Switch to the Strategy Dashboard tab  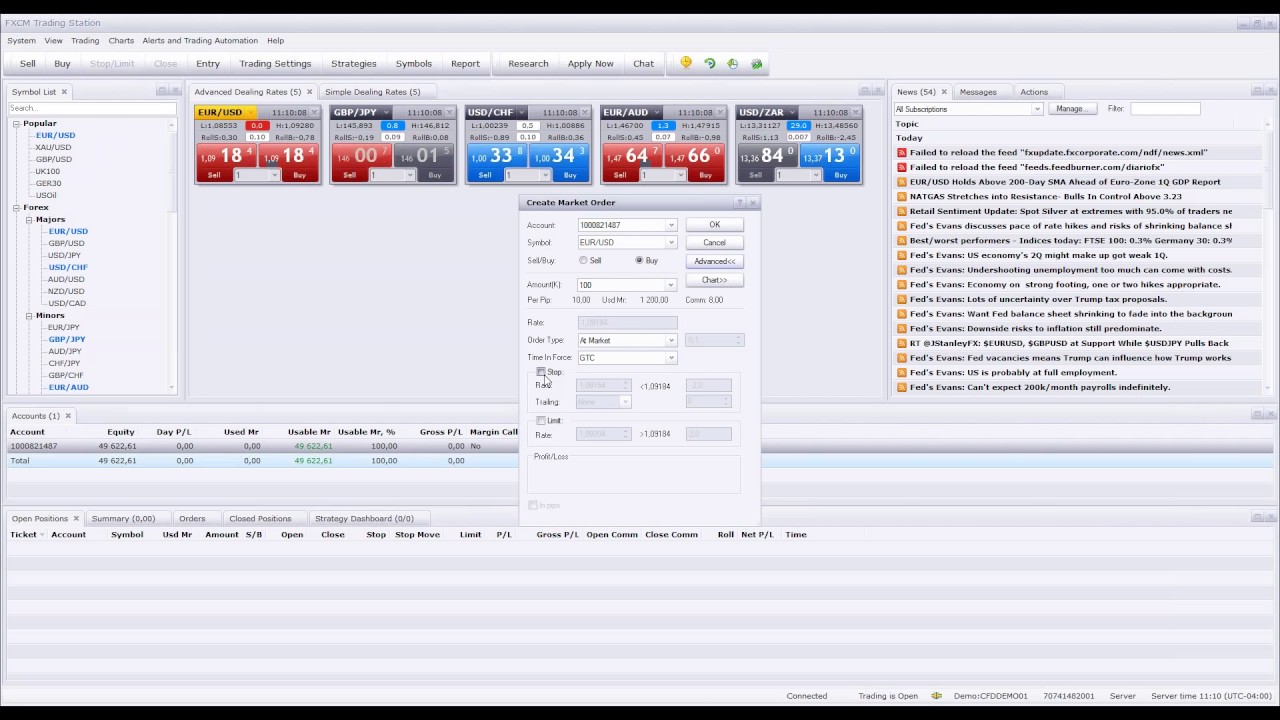[x=364, y=518]
